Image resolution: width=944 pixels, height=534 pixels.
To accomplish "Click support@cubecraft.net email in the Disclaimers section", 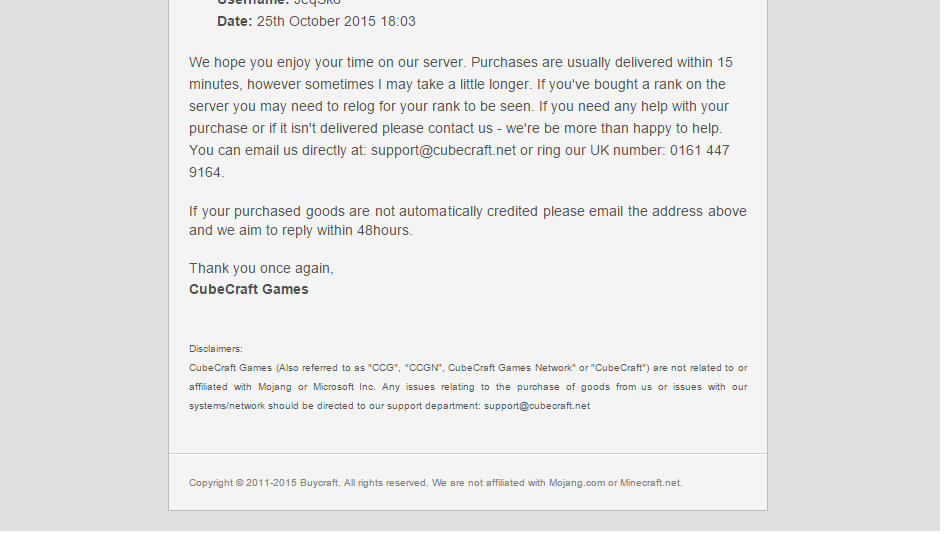I will pos(537,406).
